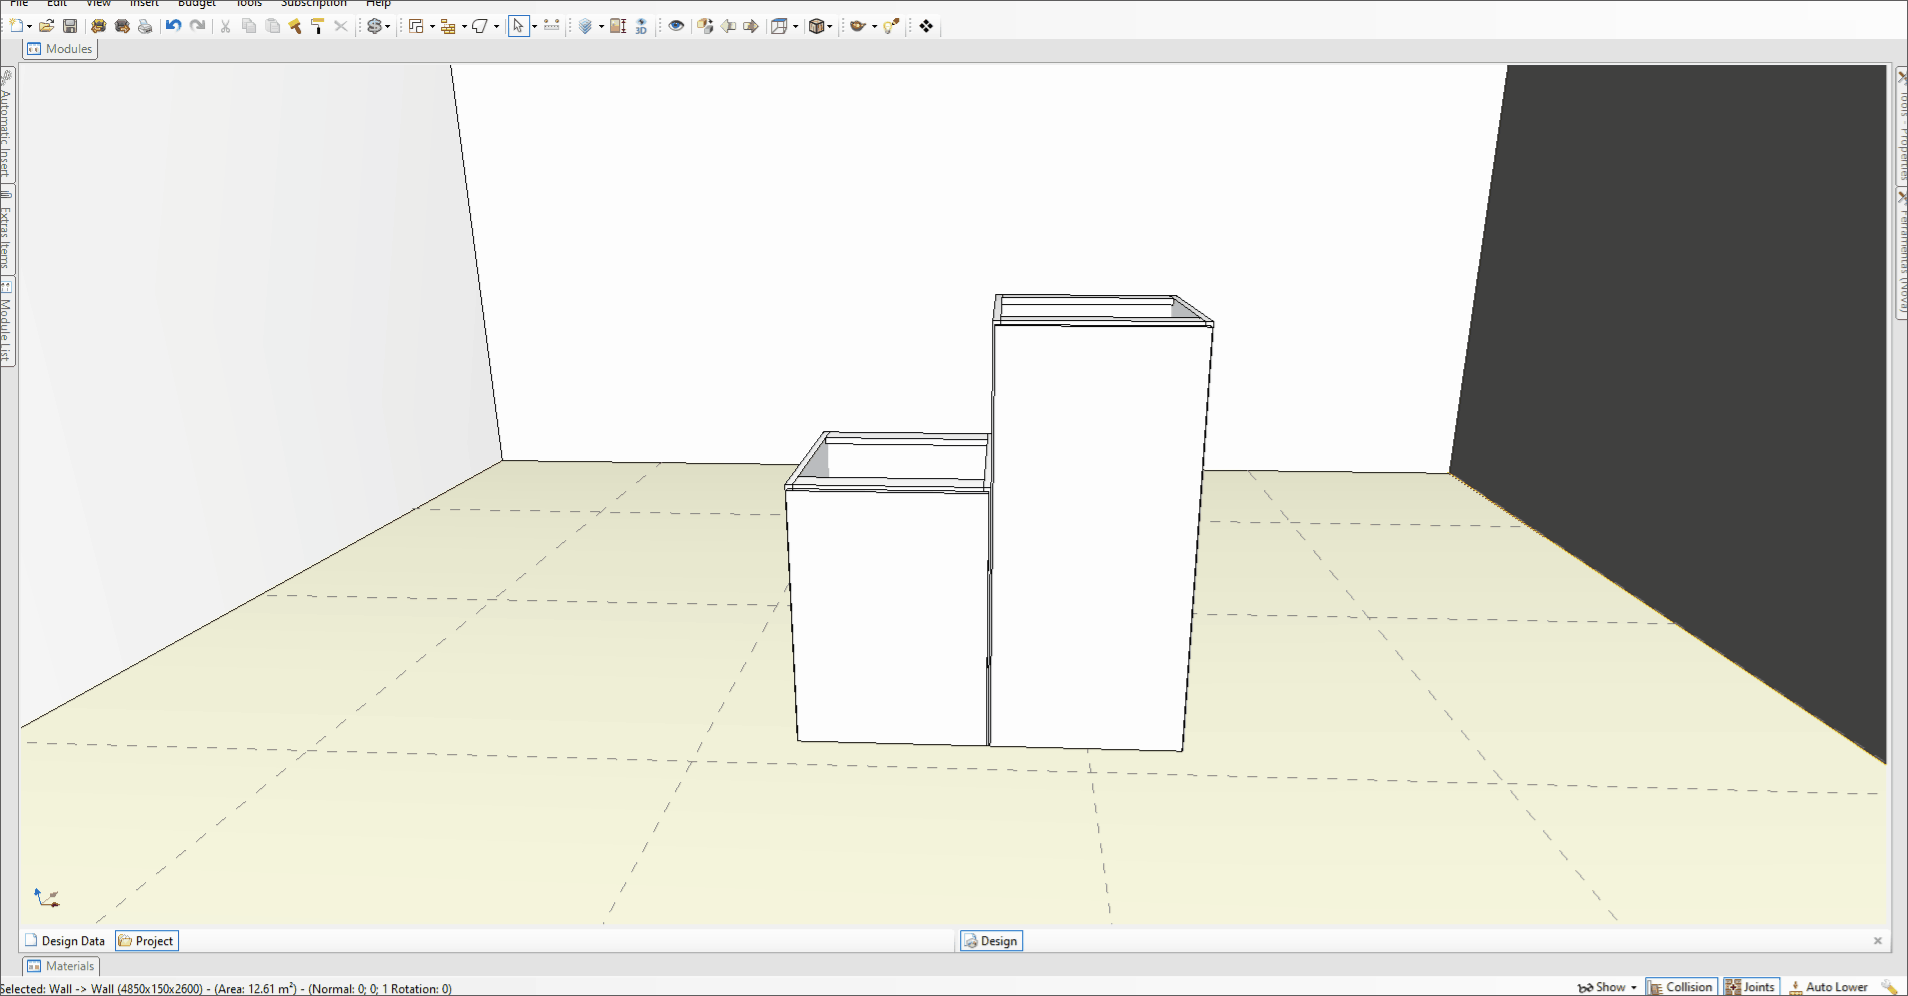Click the dimension measure icon

point(551,26)
